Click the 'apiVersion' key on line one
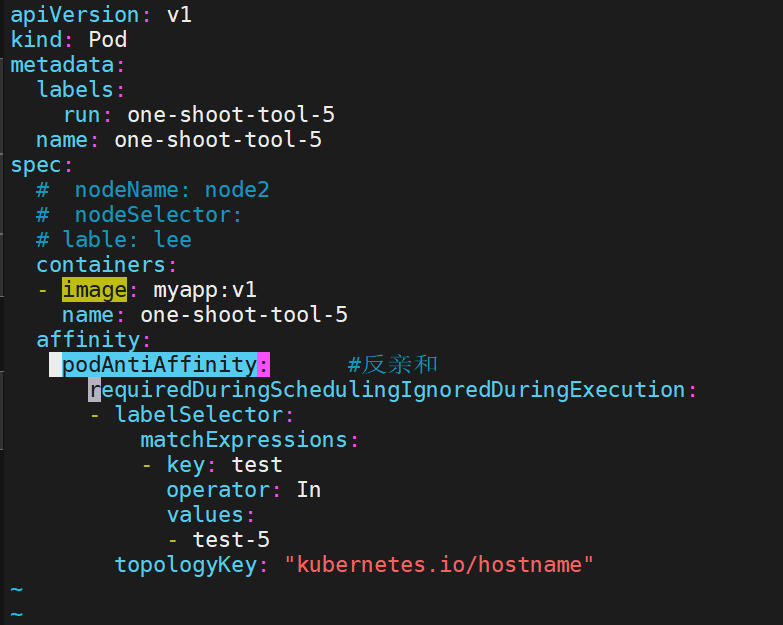The width and height of the screenshot is (783, 625). (x=75, y=14)
